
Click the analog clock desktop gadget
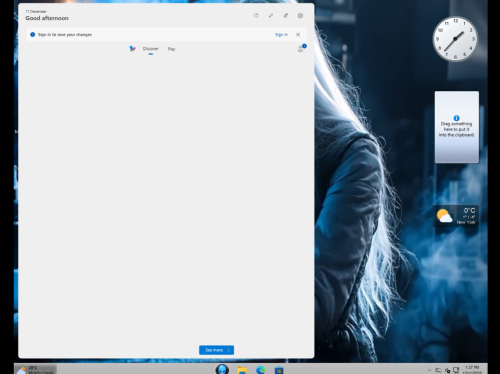coord(455,39)
